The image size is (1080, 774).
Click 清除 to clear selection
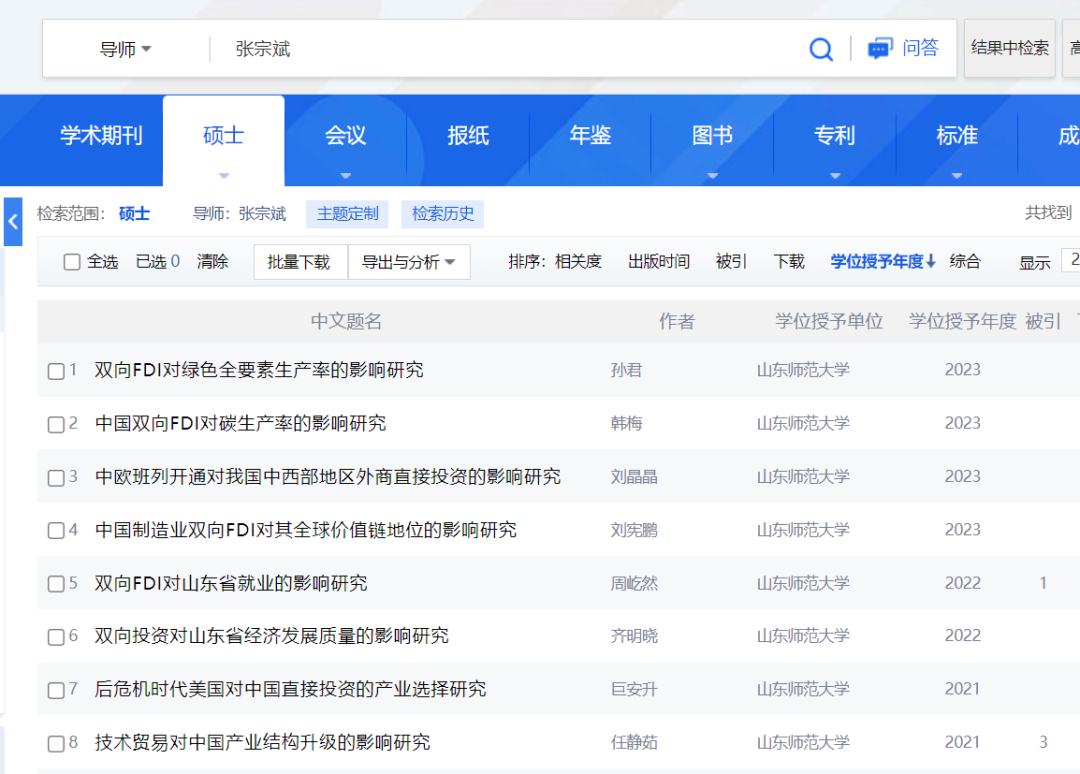coord(212,262)
